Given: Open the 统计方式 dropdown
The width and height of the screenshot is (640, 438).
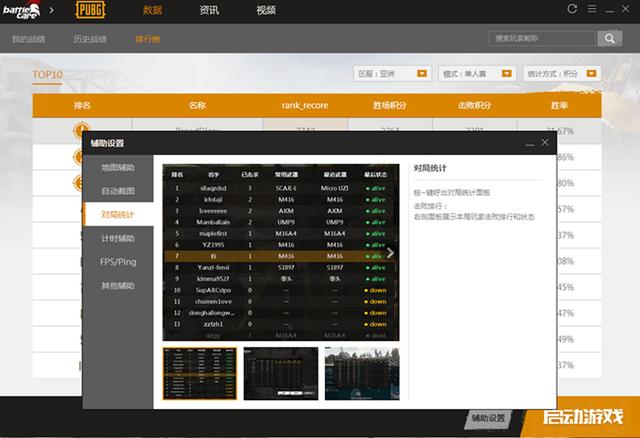Looking at the screenshot, I should coord(594,74).
